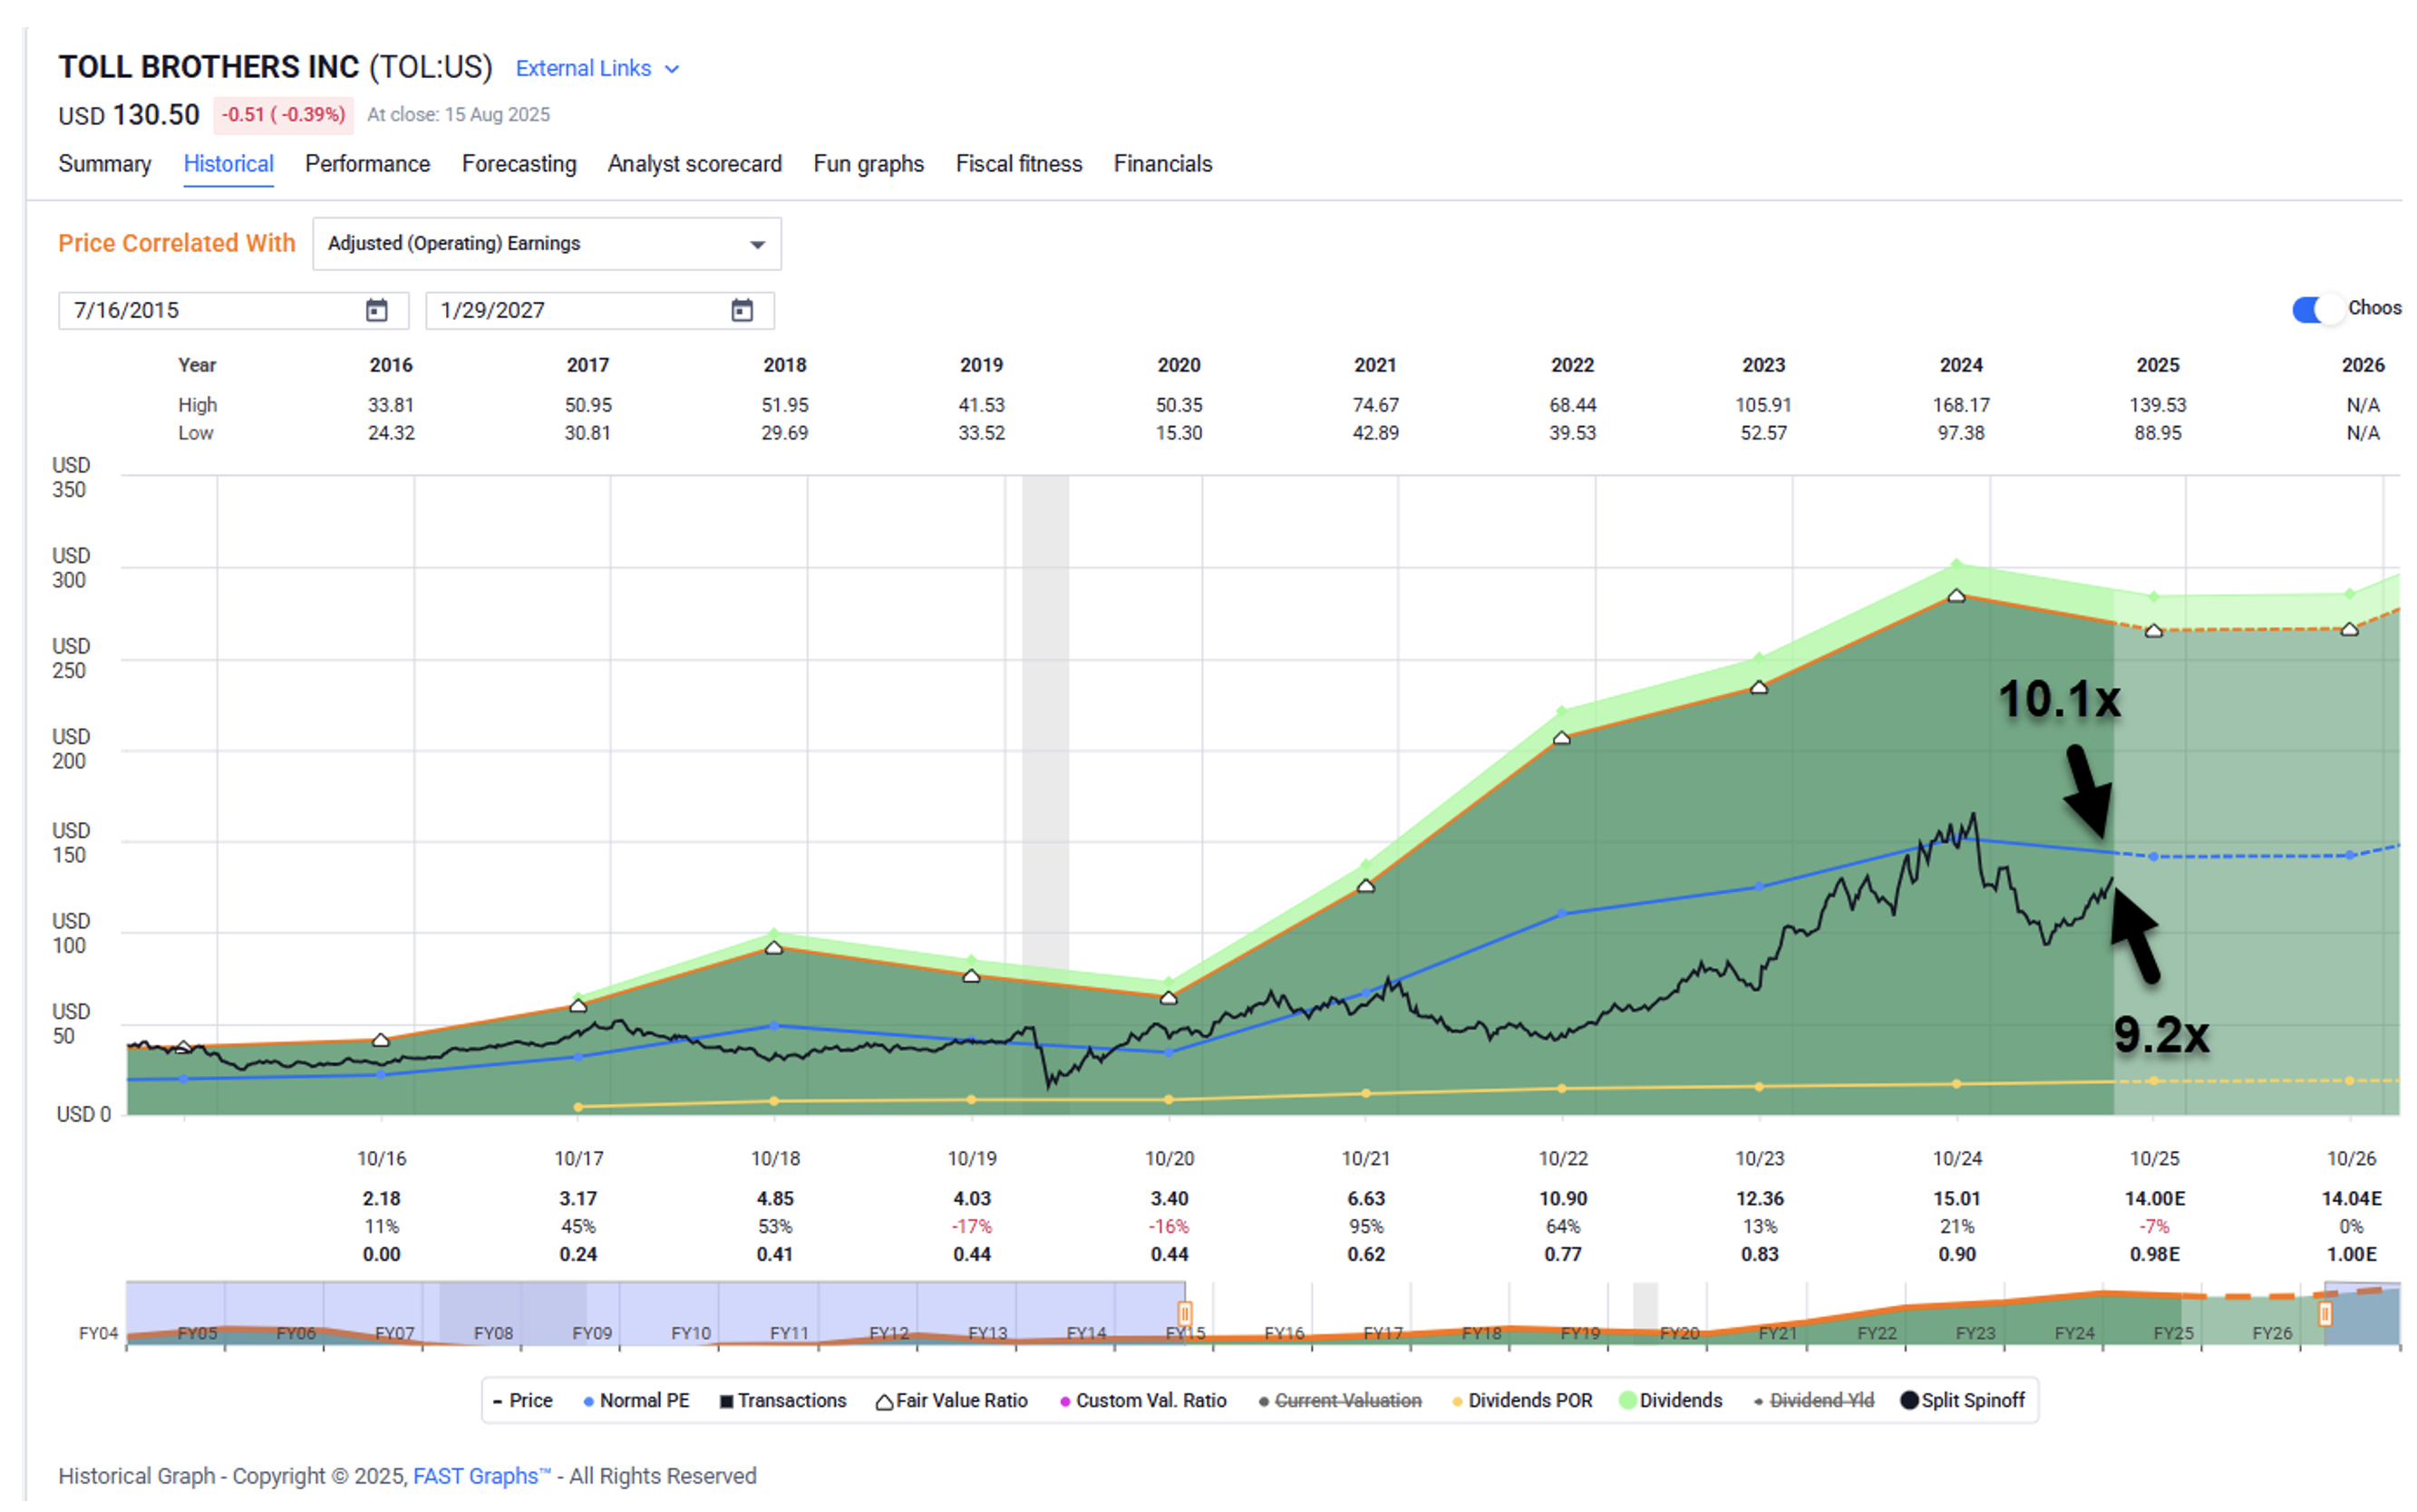This screenshot has height=1512, width=2417.
Task: Toggle the Transactions legend entry
Action: (x=783, y=1400)
